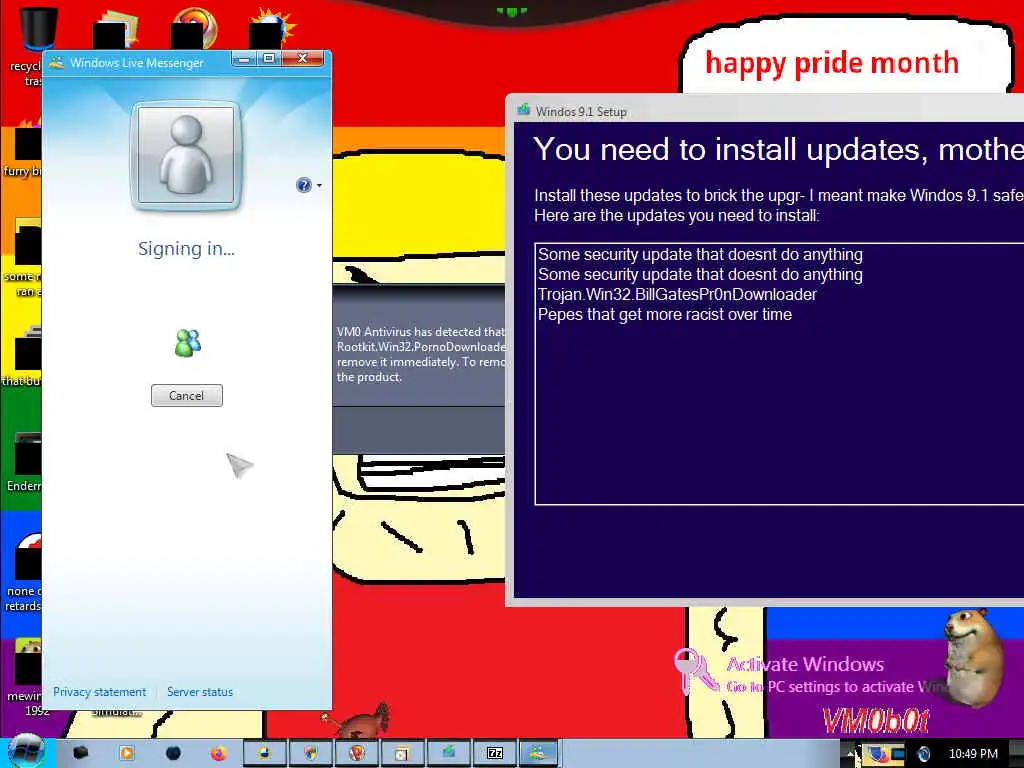Select Trojan.Win32.BillGatesPr0nDownloader in the update list
The width and height of the screenshot is (1024, 768).
pyautogui.click(x=677, y=295)
